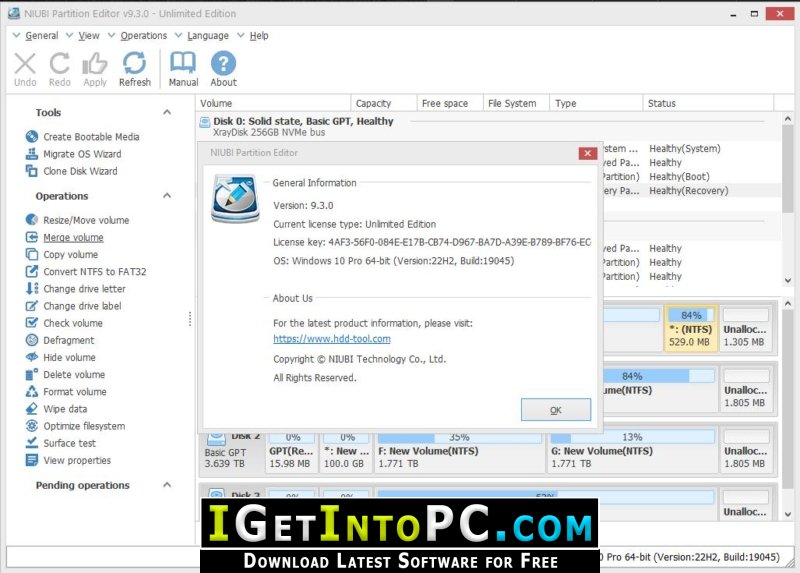Image resolution: width=800 pixels, height=573 pixels.
Task: Collapse the Operations section
Action: coord(167,196)
